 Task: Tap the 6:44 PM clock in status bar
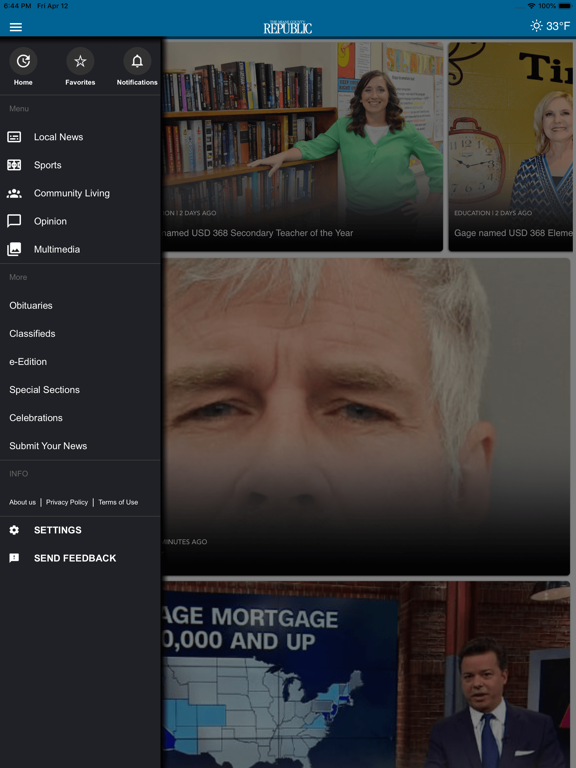[17, 6]
